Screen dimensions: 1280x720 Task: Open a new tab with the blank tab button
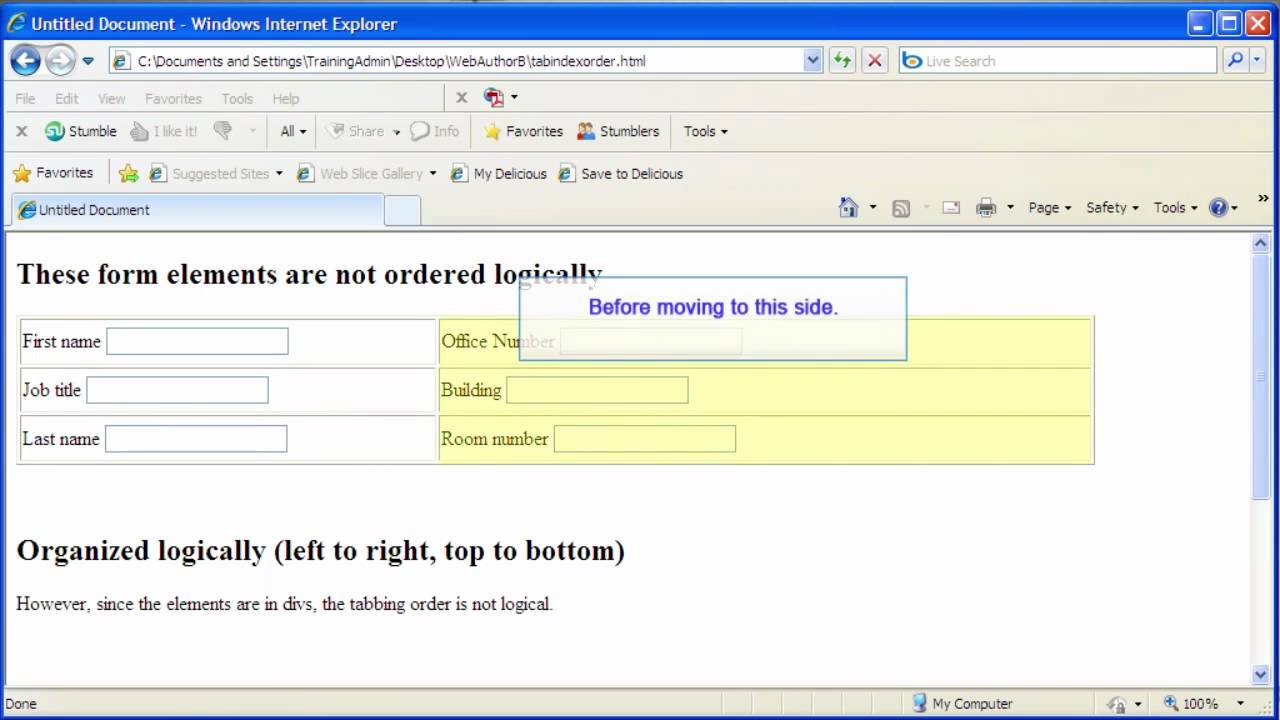point(402,210)
